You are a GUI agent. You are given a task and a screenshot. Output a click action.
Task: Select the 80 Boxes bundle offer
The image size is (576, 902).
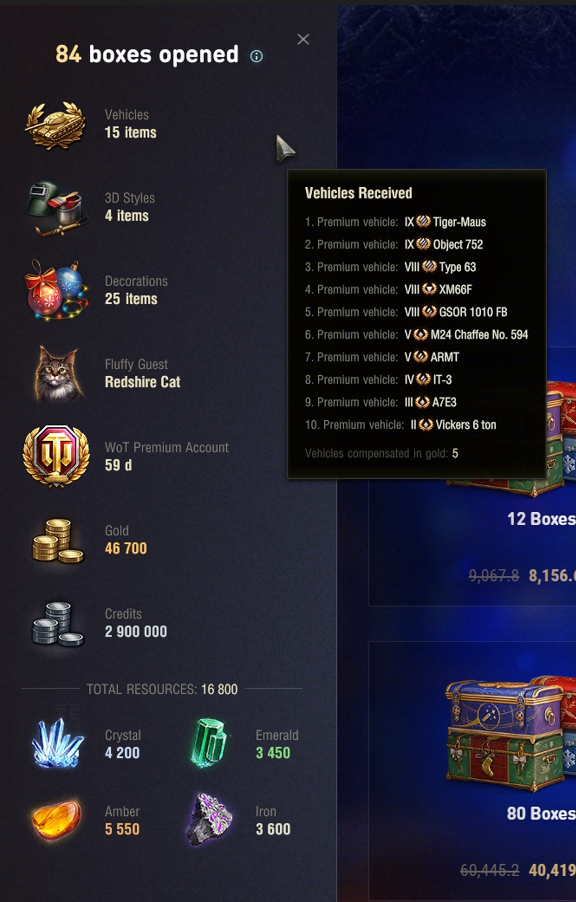[472, 771]
